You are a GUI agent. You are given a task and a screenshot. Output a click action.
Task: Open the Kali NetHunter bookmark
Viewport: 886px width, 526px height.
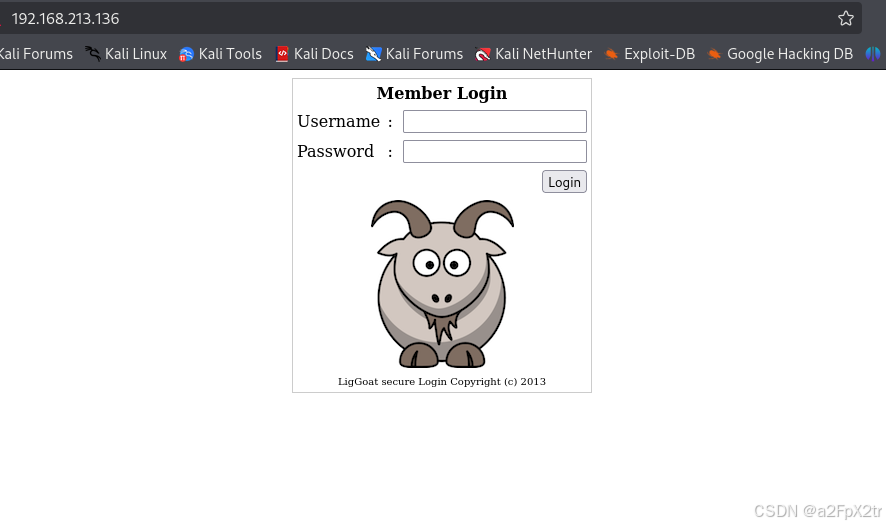point(533,54)
